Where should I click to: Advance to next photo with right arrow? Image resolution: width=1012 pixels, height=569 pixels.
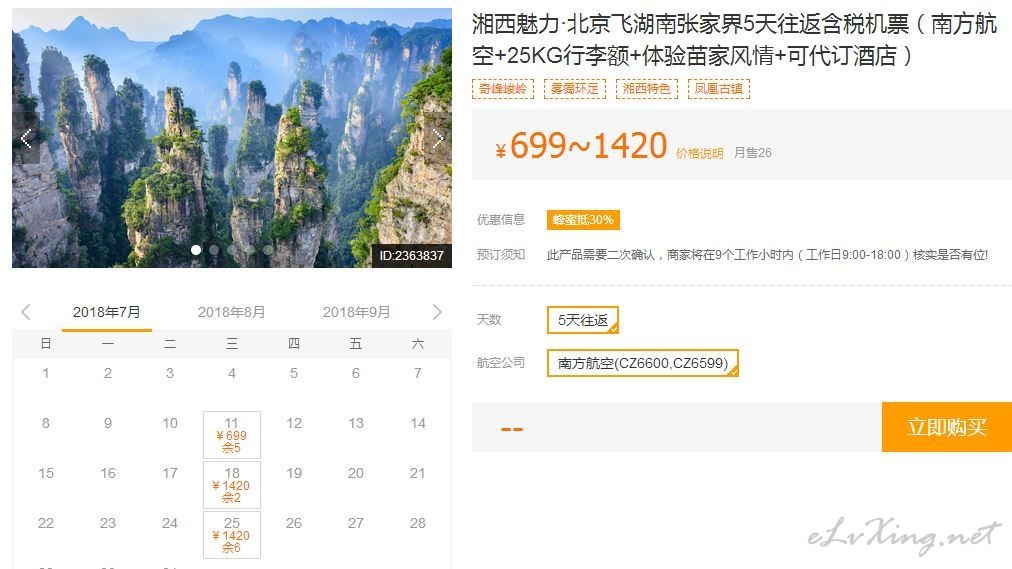tap(438, 138)
